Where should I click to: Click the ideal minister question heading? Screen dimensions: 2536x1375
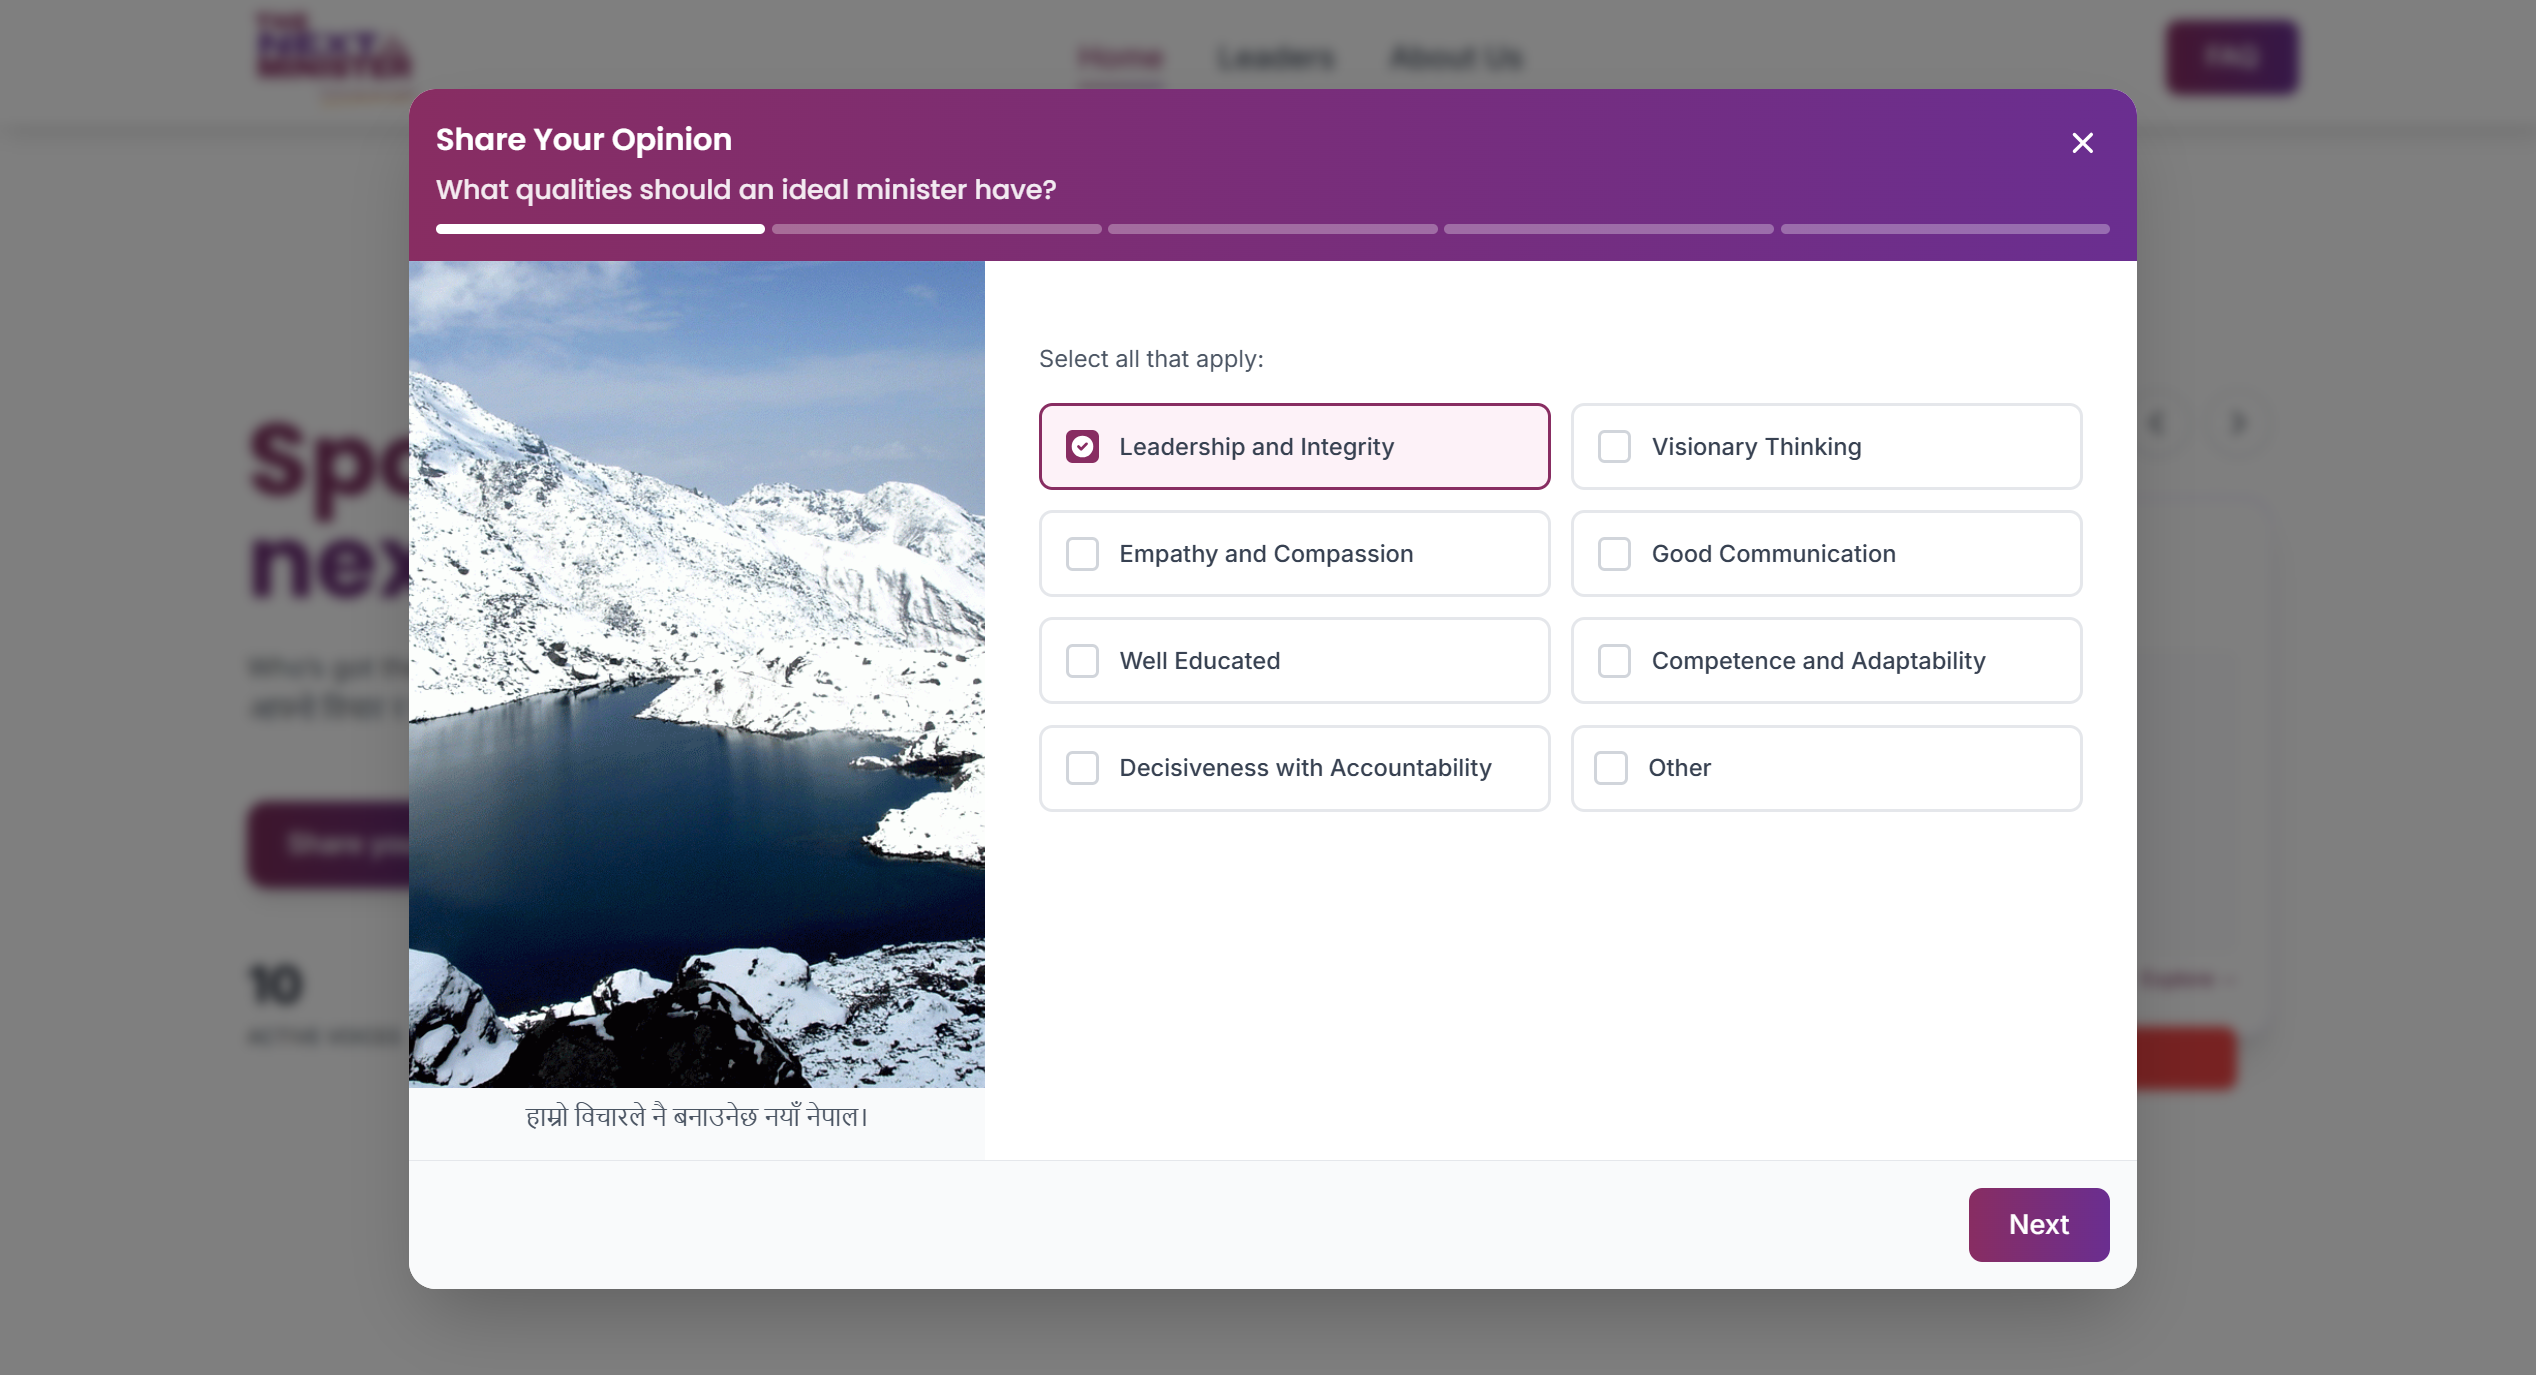(x=746, y=189)
